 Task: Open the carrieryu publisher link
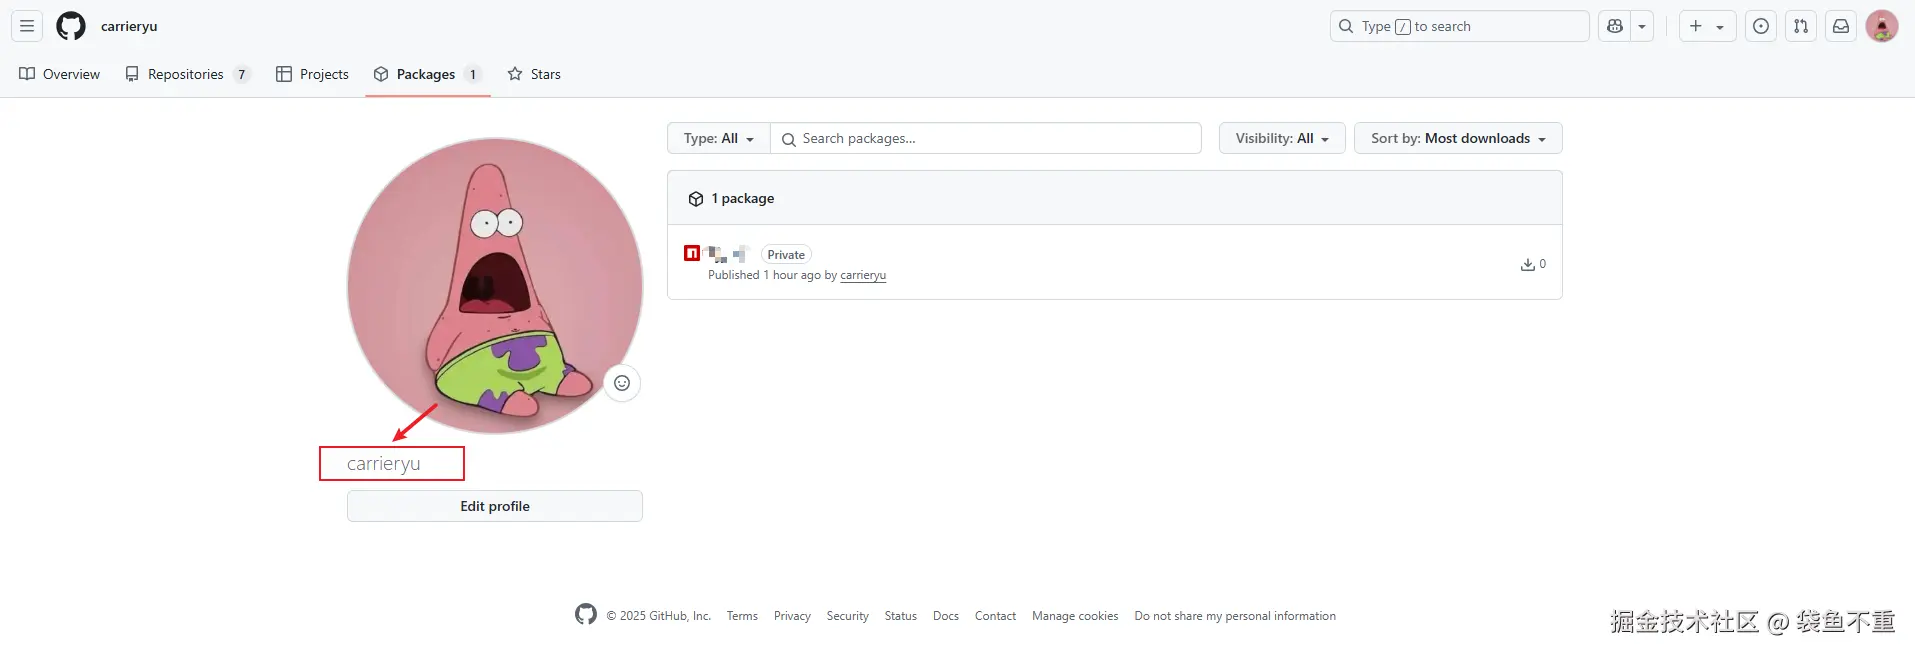click(863, 275)
